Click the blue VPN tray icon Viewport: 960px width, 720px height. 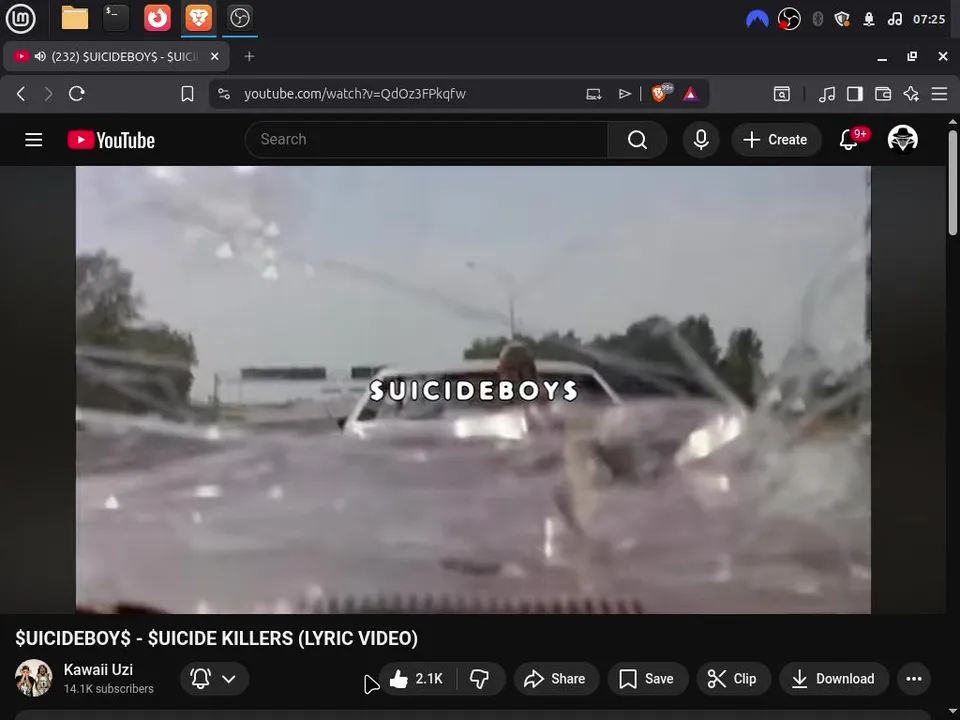(757, 19)
